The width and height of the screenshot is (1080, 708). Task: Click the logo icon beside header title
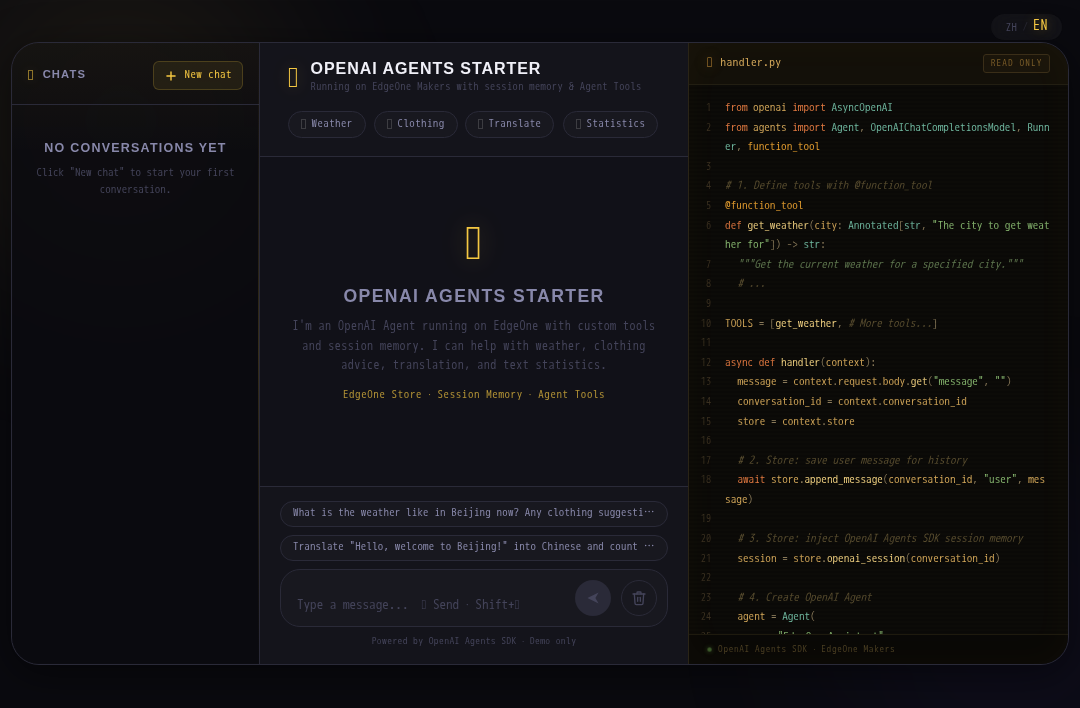point(293,77)
